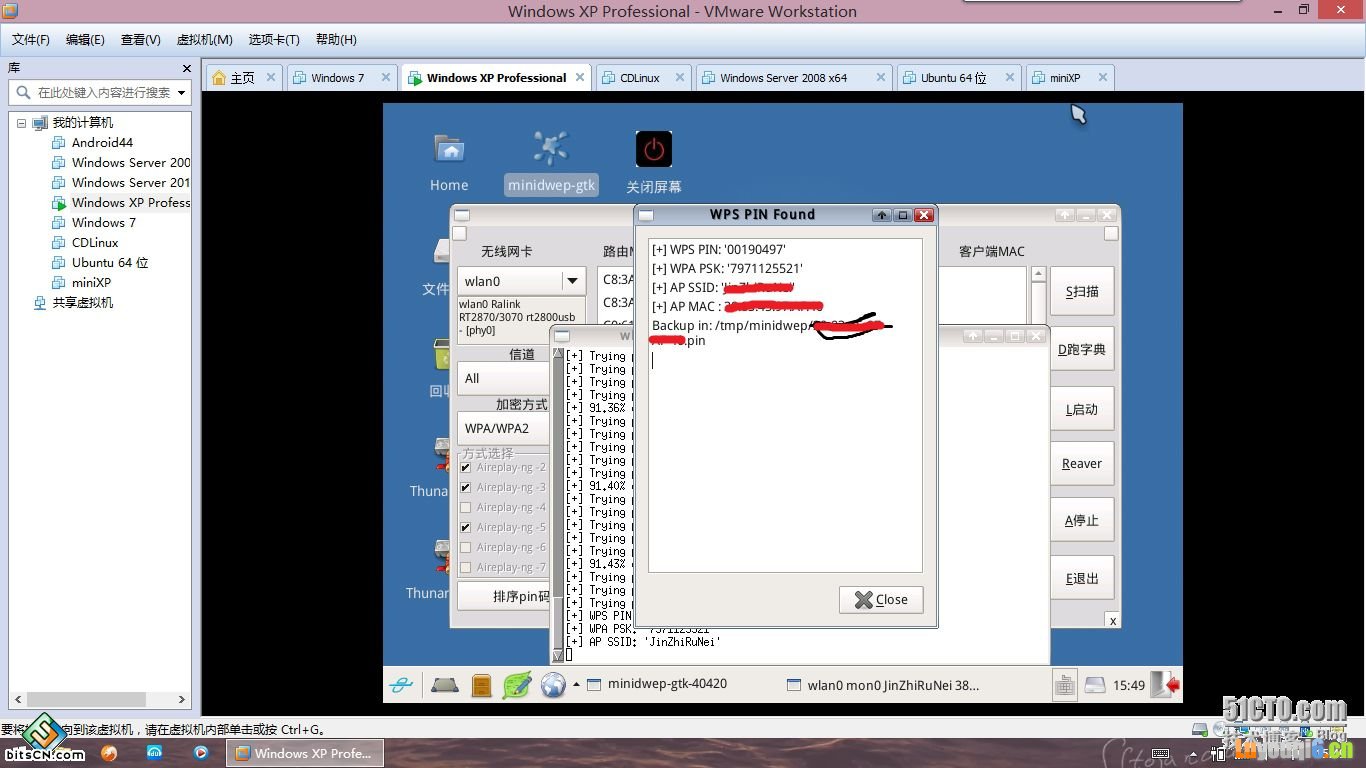Image resolution: width=1366 pixels, height=768 pixels.
Task: Select miniXP in the library tree
Action: pyautogui.click(x=91, y=283)
